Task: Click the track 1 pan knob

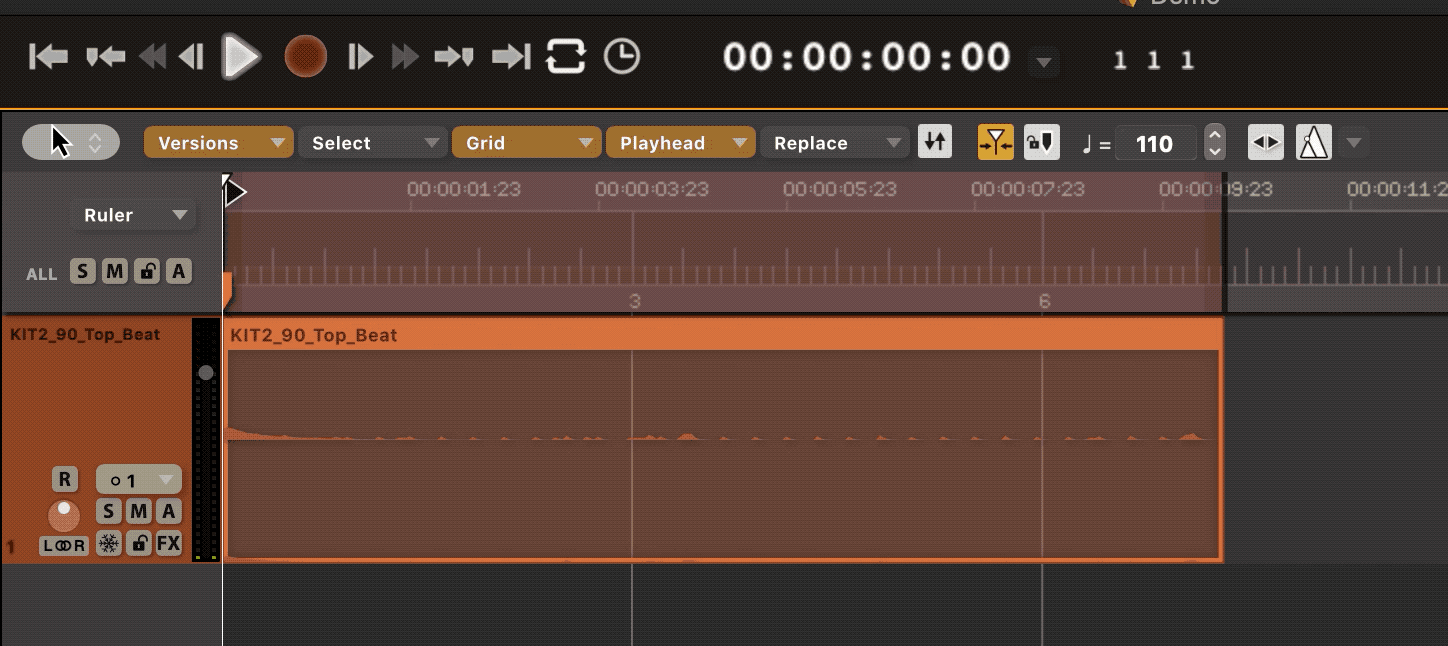Action: pyautogui.click(x=64, y=514)
